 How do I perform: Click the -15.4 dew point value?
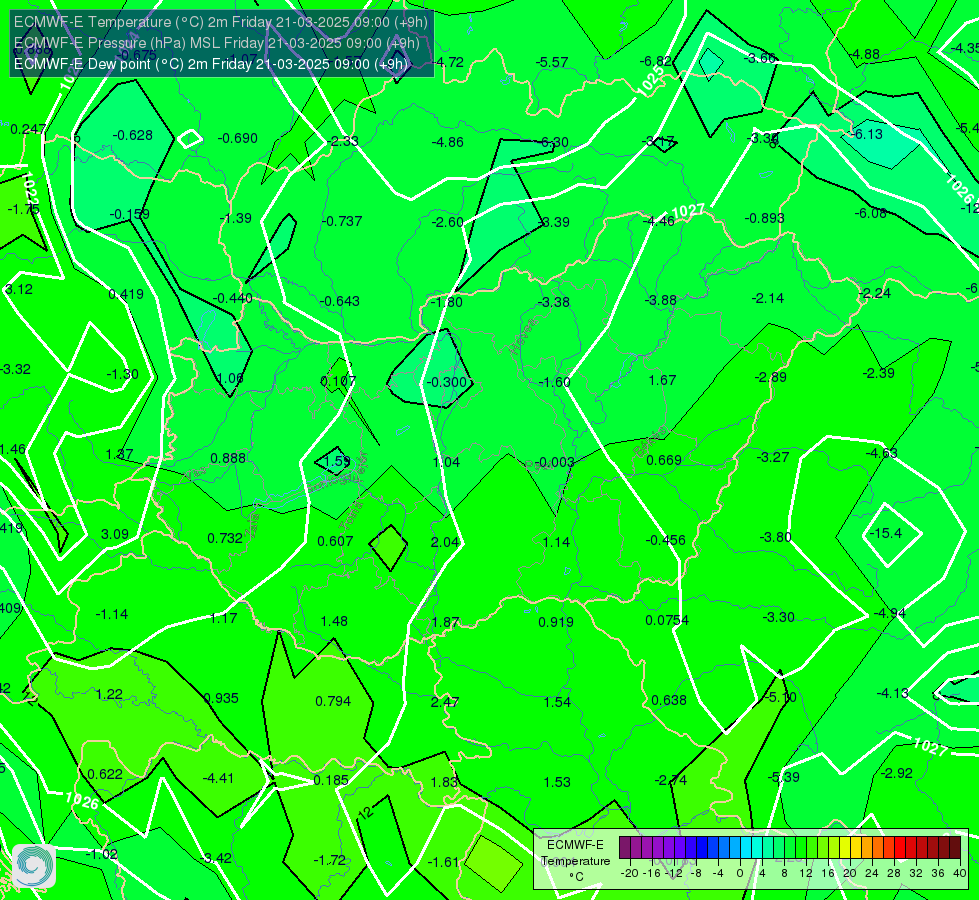(886, 533)
